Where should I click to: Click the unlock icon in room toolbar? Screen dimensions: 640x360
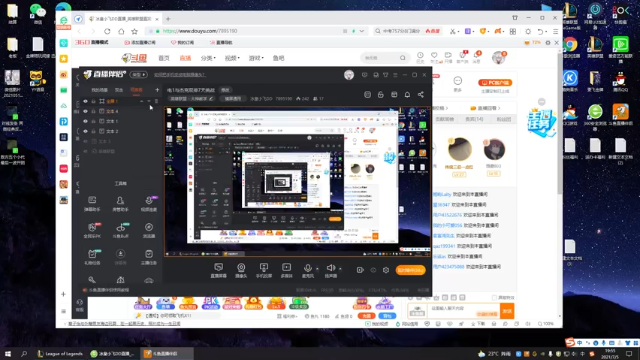point(380,95)
